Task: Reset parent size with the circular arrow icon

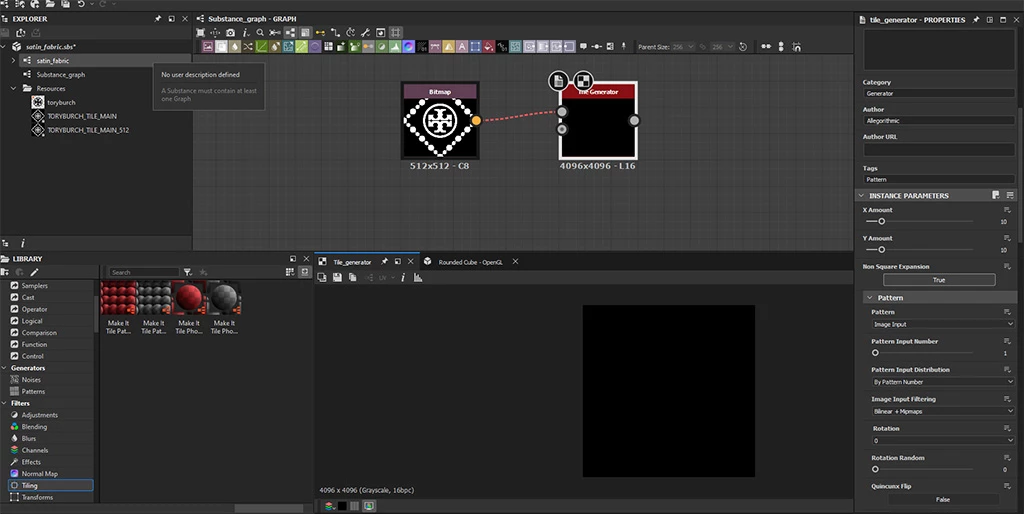Action: point(743,47)
